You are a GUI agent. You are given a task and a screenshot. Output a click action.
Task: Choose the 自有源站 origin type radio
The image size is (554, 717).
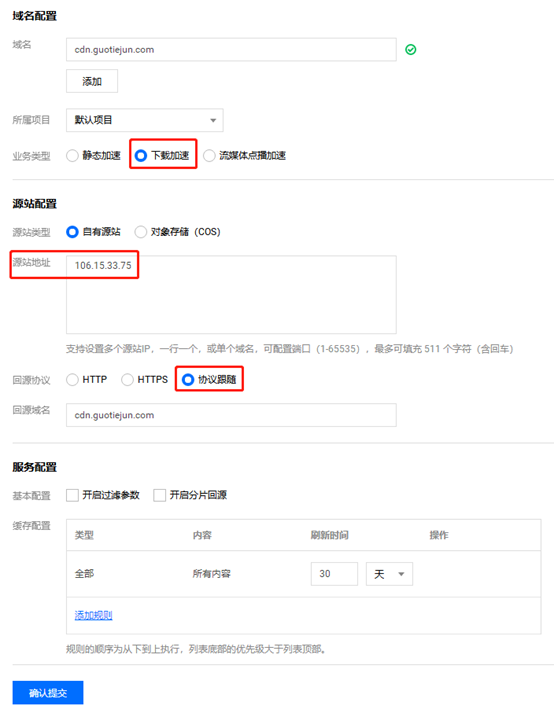click(x=72, y=232)
